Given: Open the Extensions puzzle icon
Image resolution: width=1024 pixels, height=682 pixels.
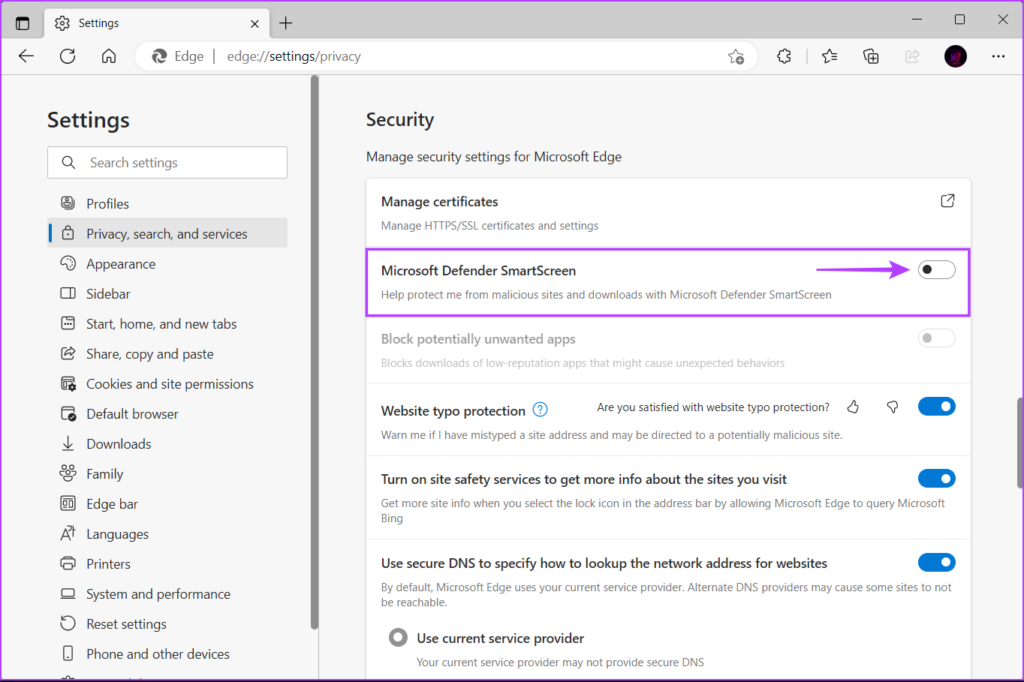Looking at the screenshot, I should pyautogui.click(x=784, y=57).
